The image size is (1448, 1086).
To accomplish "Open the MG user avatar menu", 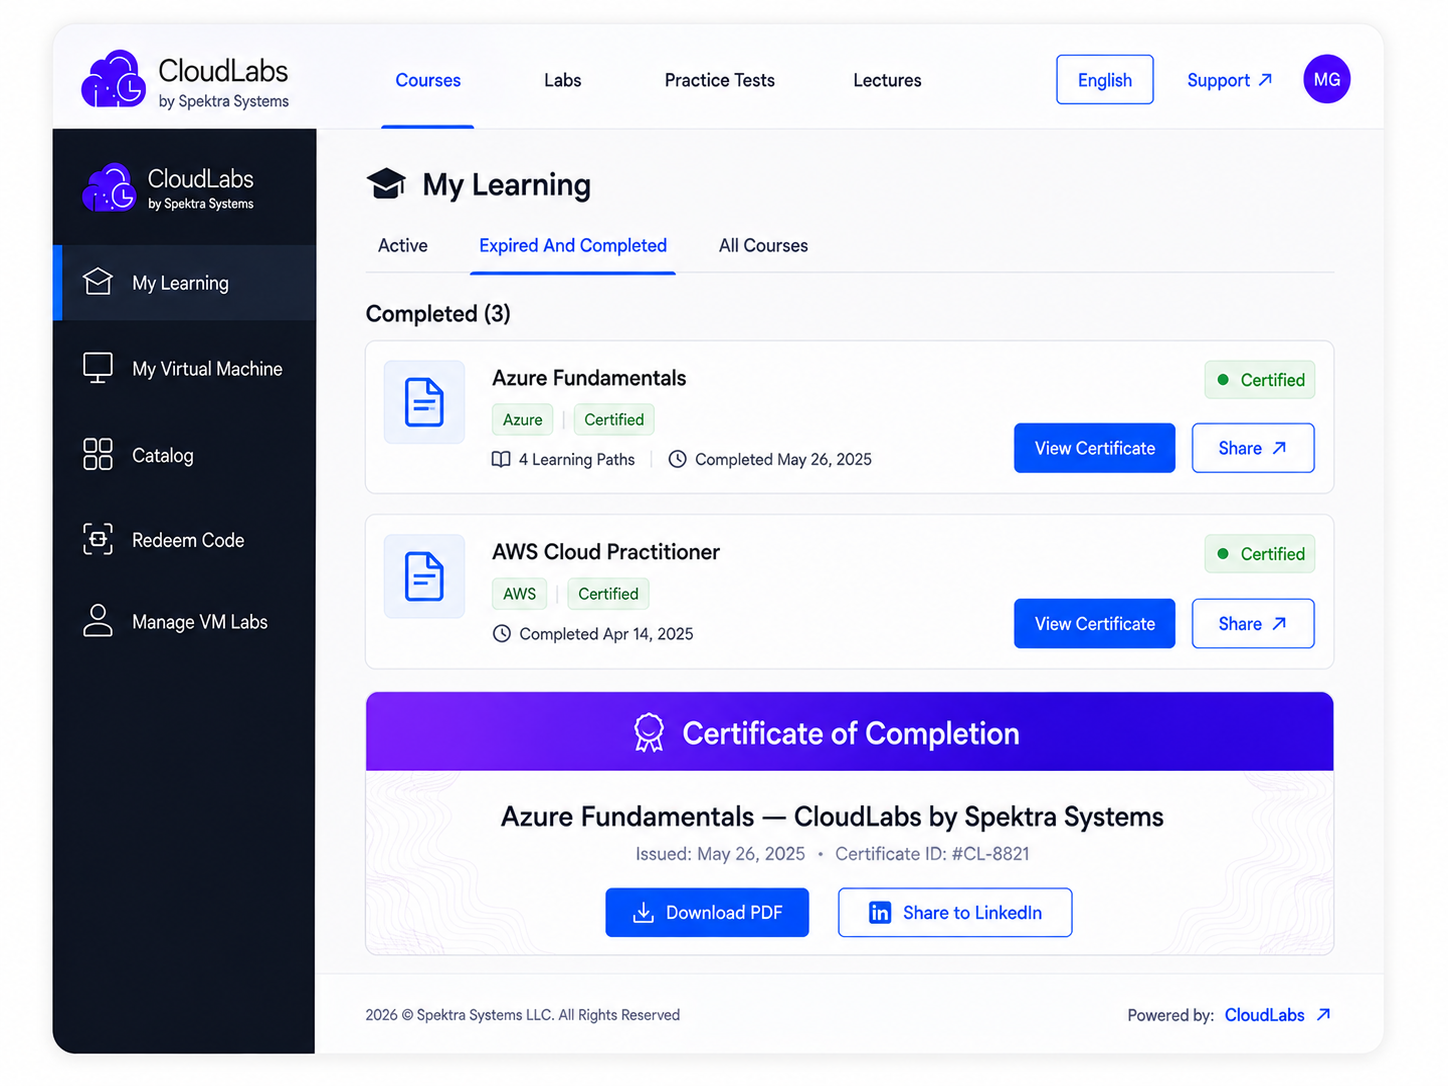I will pyautogui.click(x=1327, y=79).
